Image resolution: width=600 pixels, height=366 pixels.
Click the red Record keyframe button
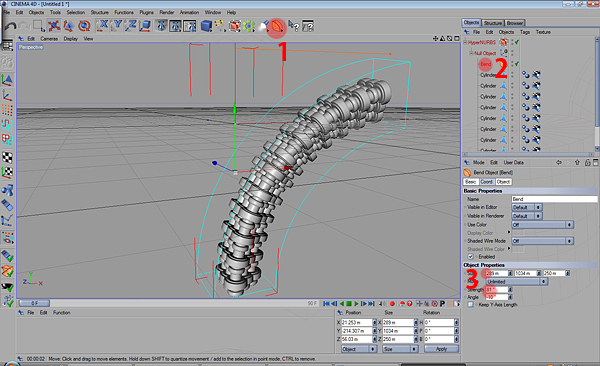pyautogui.click(x=392, y=304)
